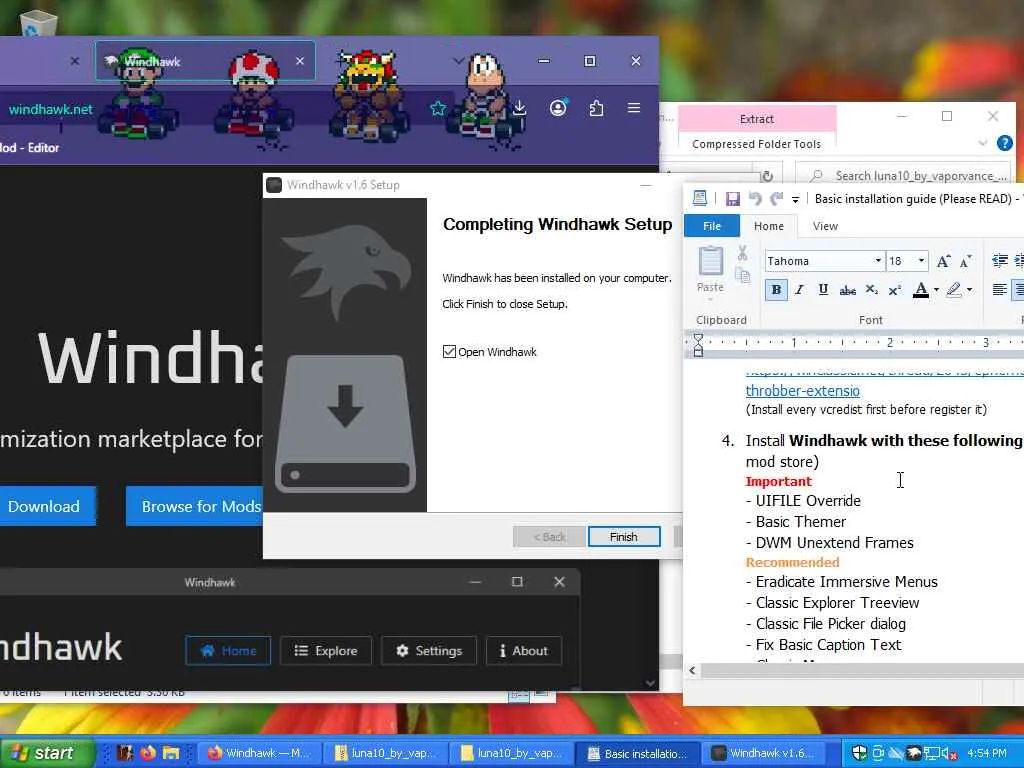The height and width of the screenshot is (768, 1024).
Task: Click Decrease indent icon in WordPad
Action: point(1000,261)
